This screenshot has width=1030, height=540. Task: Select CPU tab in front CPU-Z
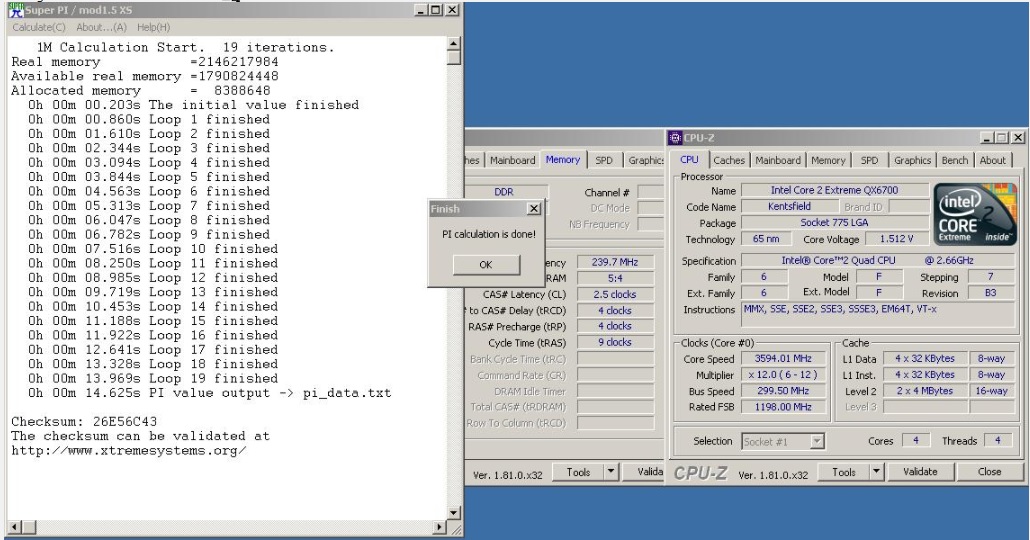689,159
